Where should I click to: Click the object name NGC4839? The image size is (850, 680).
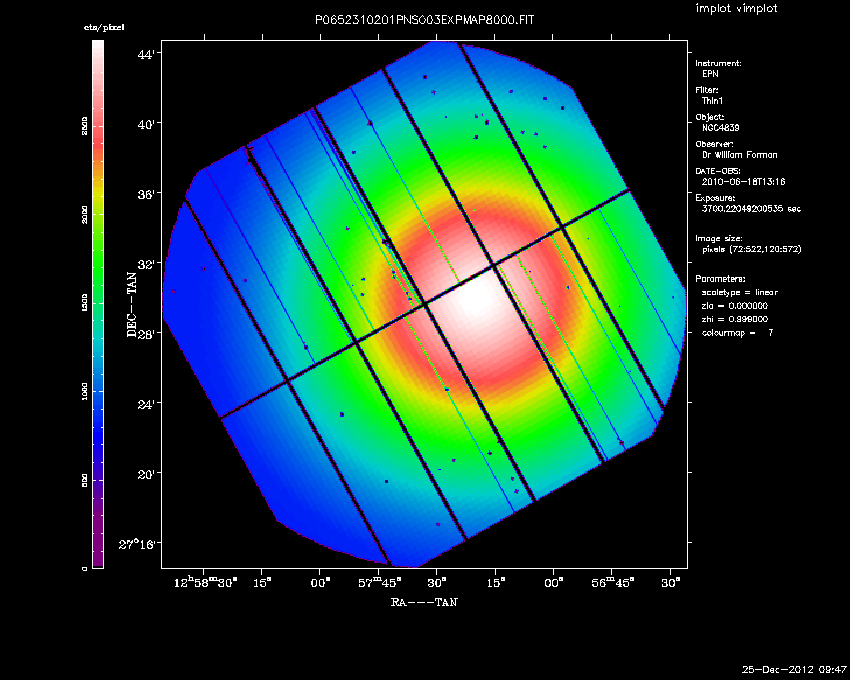[720, 127]
